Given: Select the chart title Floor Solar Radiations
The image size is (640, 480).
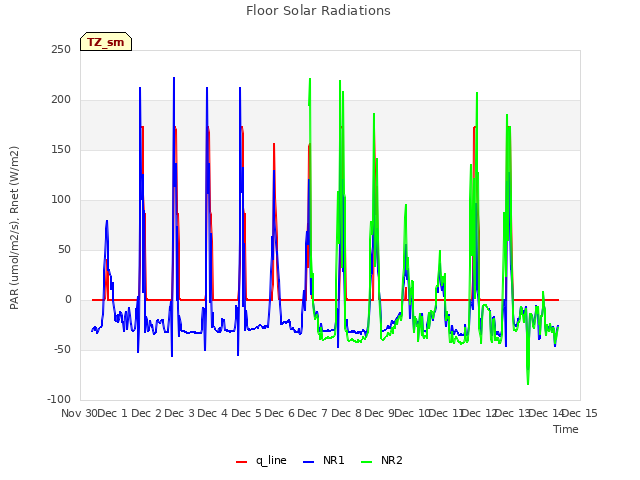Looking at the screenshot, I should (x=318, y=11).
